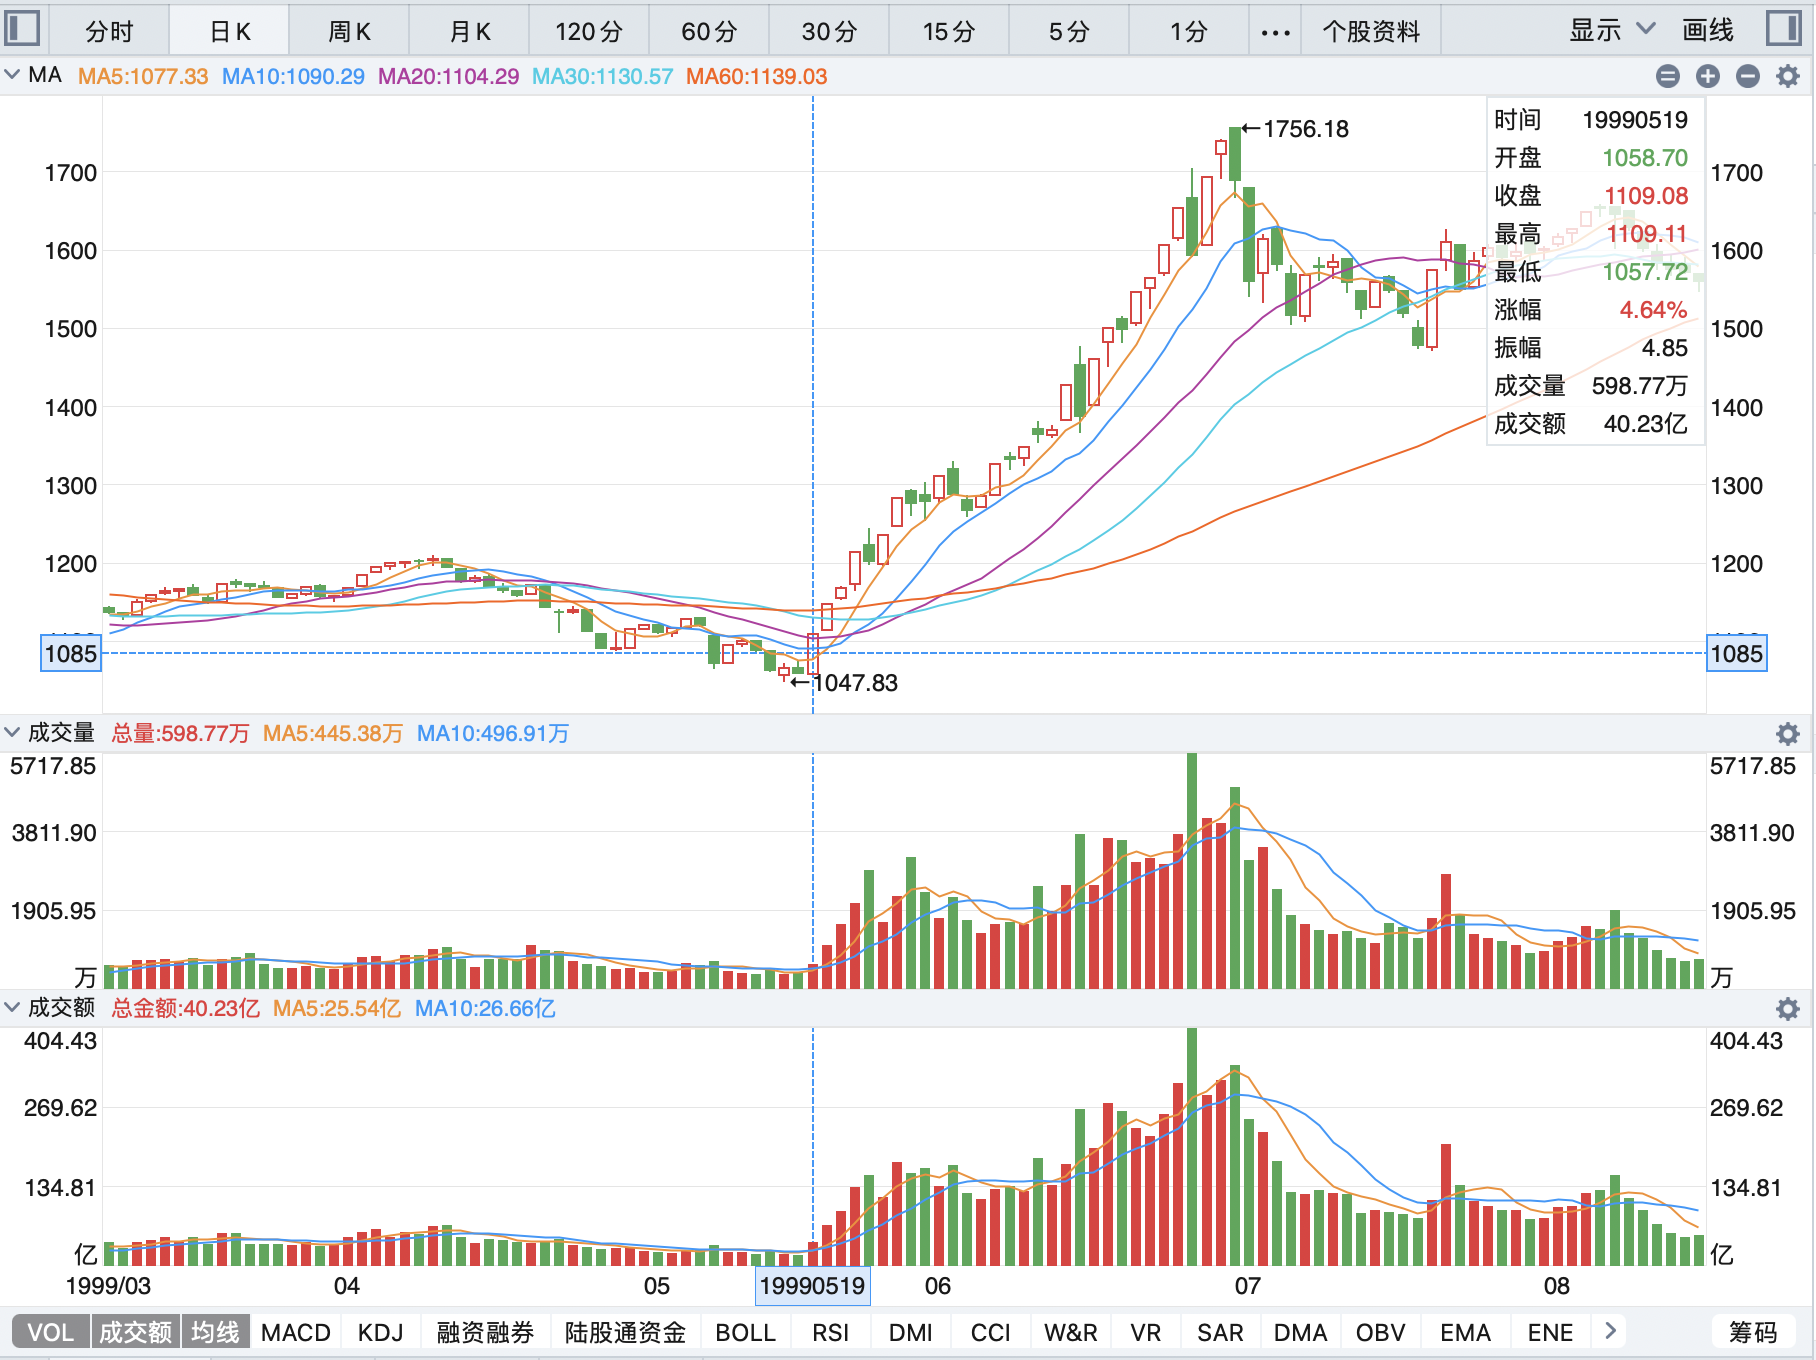Image resolution: width=1816 pixels, height=1360 pixels.
Task: Open more timeframes via ellipsis button
Action: pyautogui.click(x=1275, y=32)
